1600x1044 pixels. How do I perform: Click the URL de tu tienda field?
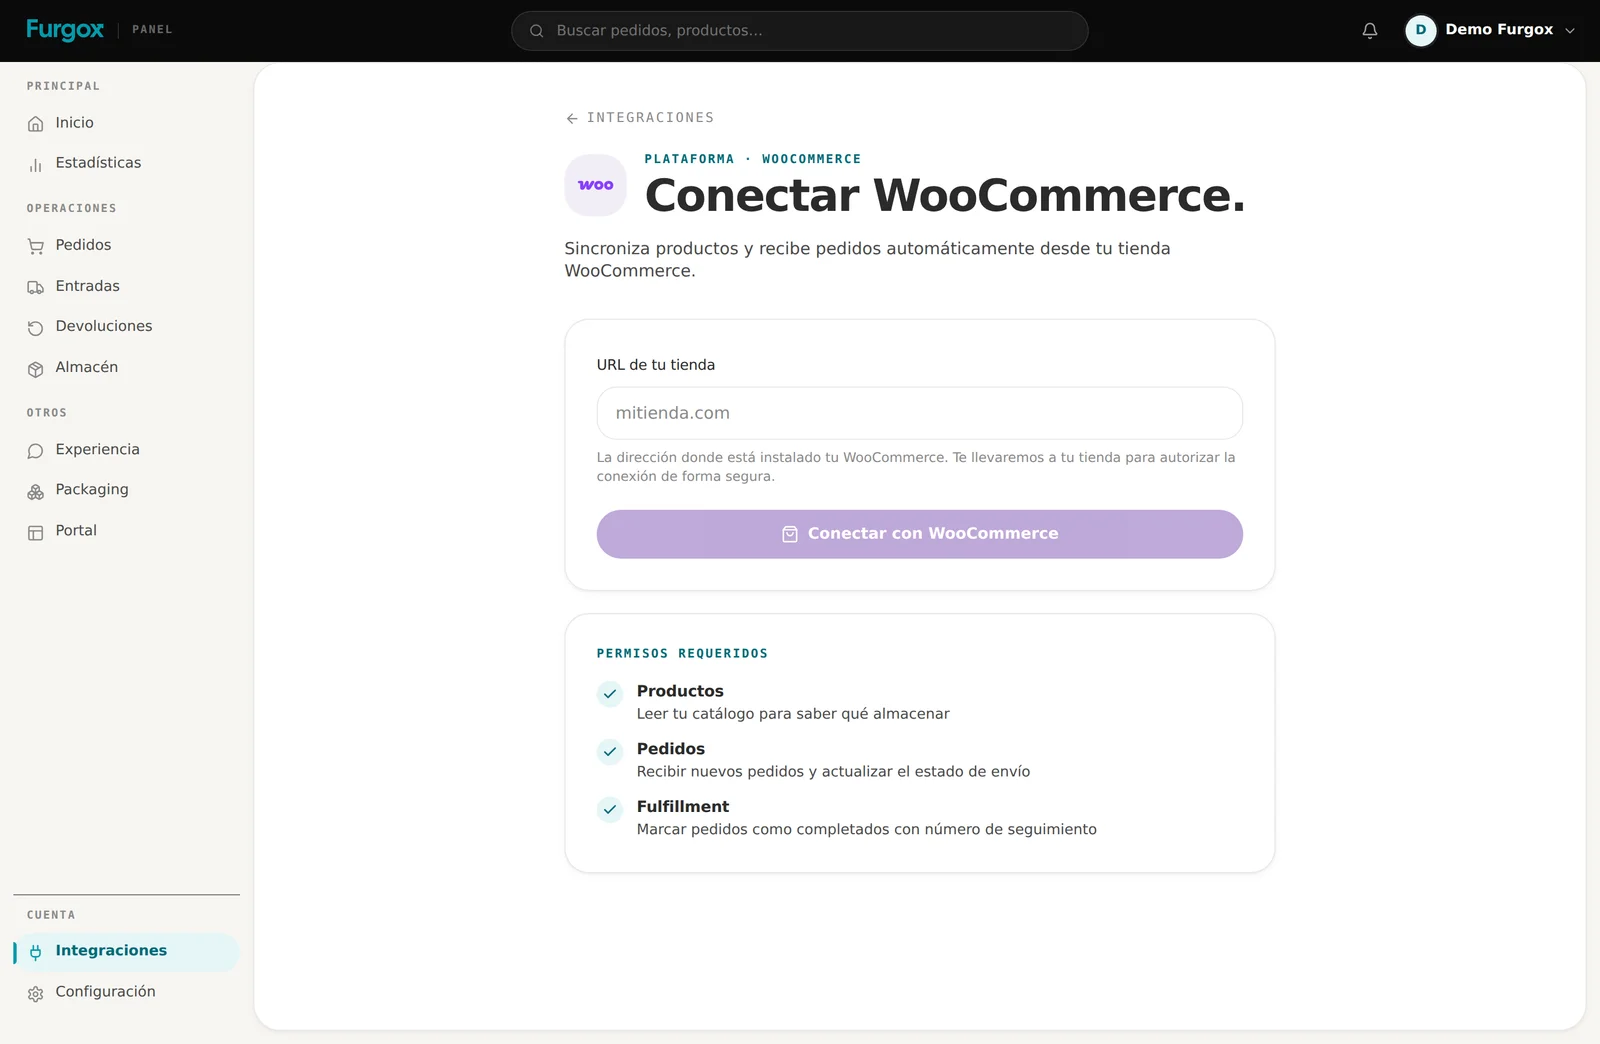[x=919, y=413]
